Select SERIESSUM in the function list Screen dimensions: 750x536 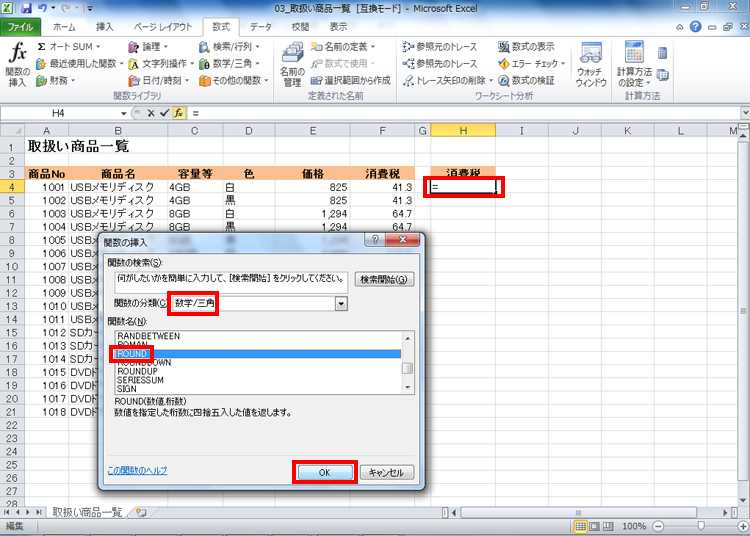point(140,380)
